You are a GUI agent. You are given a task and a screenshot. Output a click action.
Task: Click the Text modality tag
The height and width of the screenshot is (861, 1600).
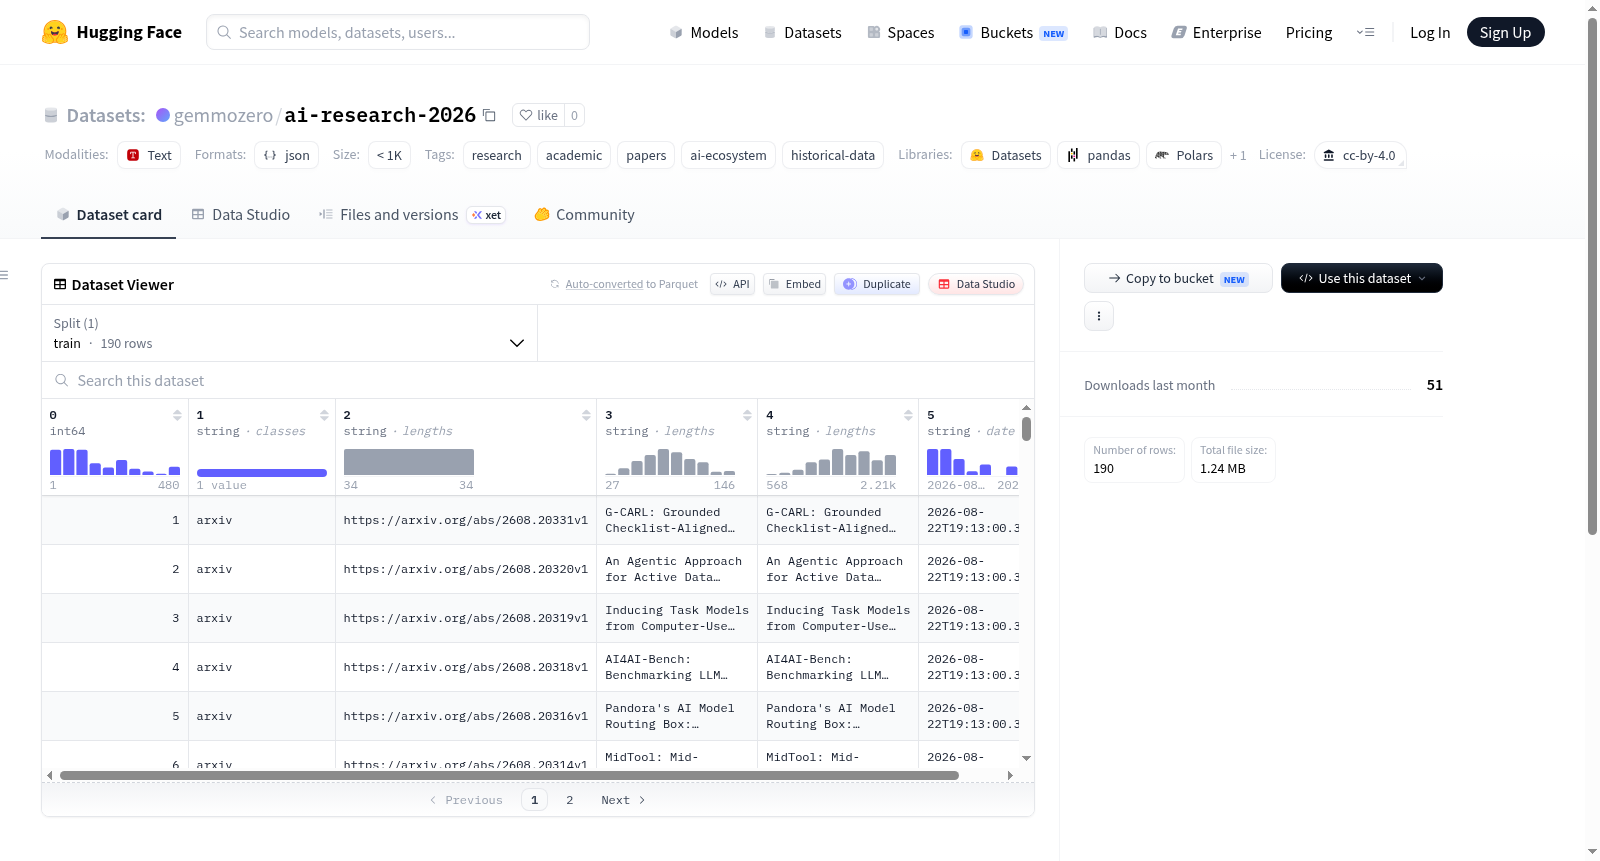click(x=149, y=155)
